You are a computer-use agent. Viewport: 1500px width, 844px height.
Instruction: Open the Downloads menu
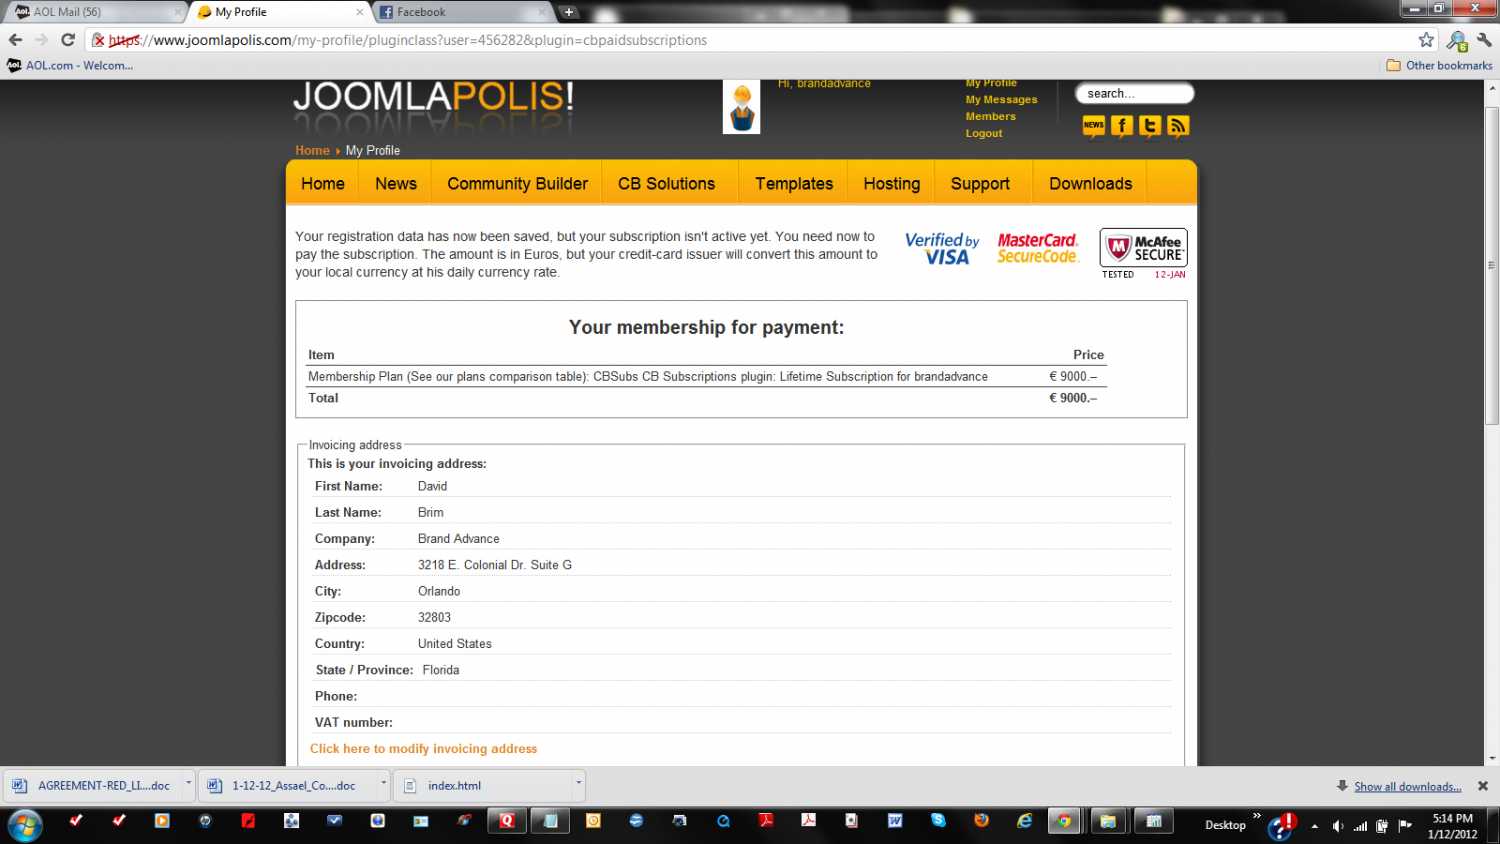[1091, 184]
